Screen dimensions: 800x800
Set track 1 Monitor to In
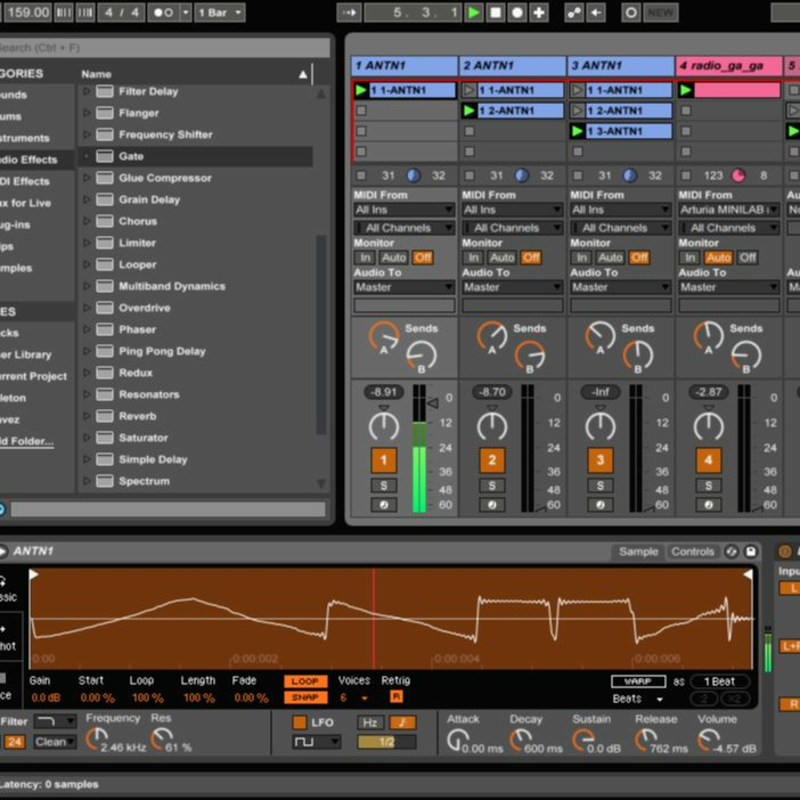tap(366, 257)
